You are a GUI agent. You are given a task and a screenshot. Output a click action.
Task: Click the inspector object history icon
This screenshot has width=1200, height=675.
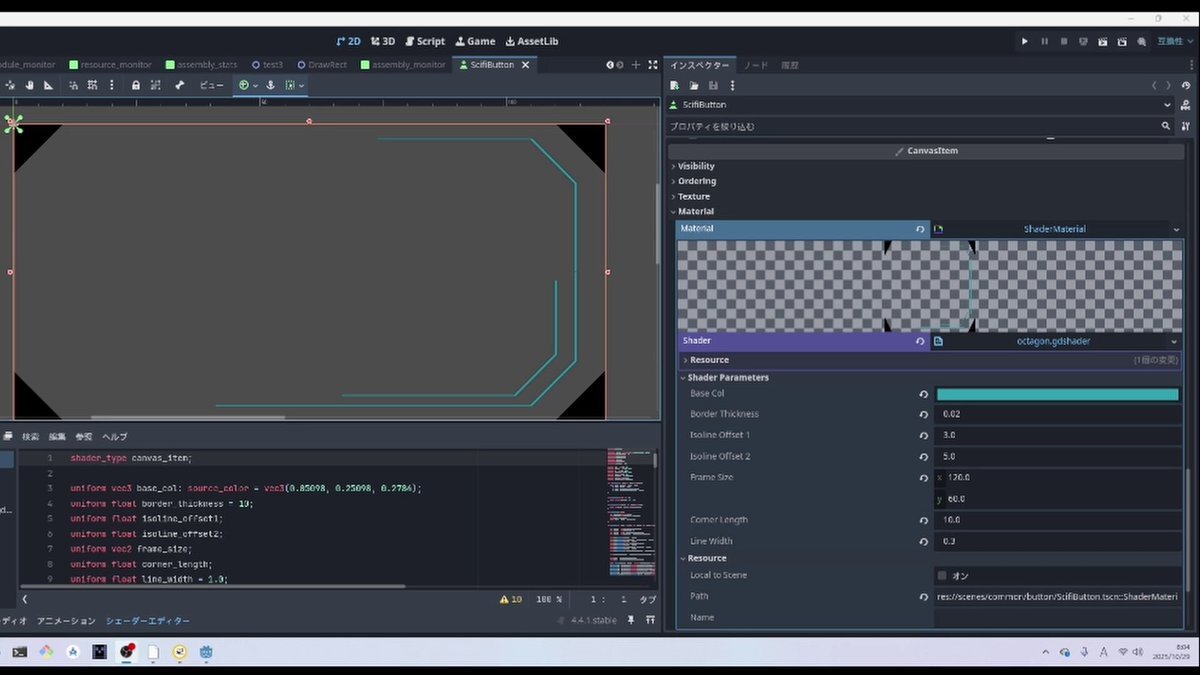[x=1186, y=86]
